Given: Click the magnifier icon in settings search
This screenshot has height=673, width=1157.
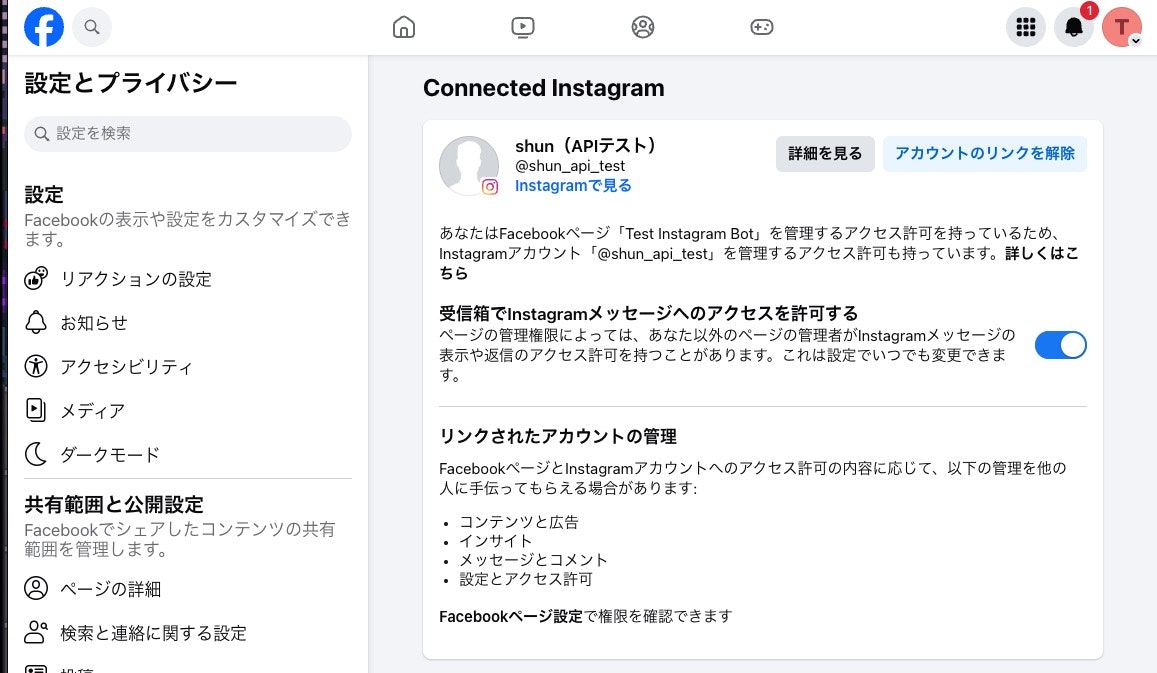Looking at the screenshot, I should [42, 134].
